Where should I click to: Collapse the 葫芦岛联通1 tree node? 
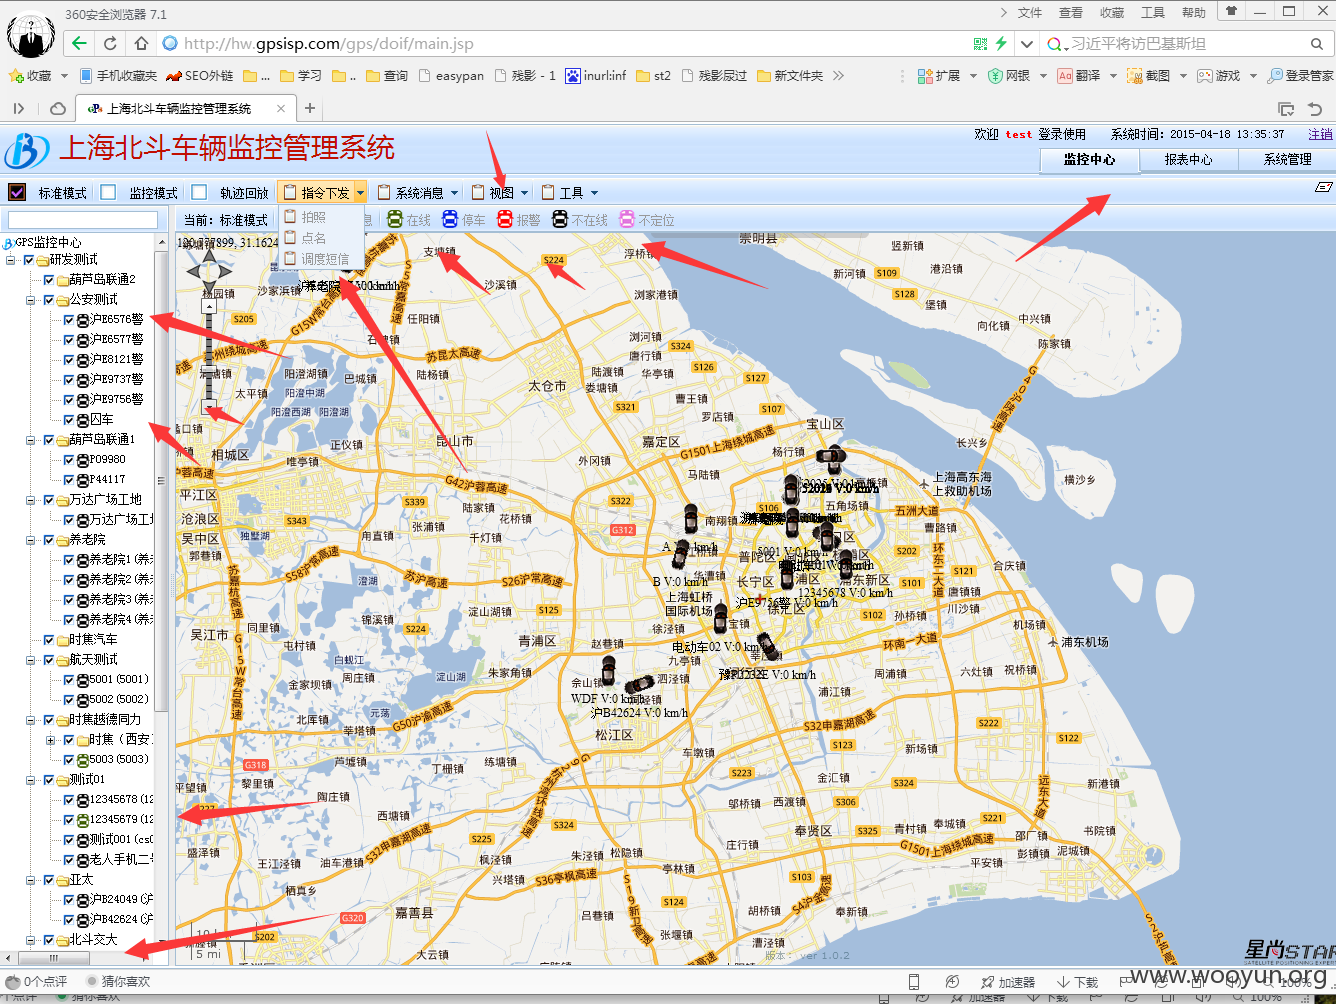(31, 440)
